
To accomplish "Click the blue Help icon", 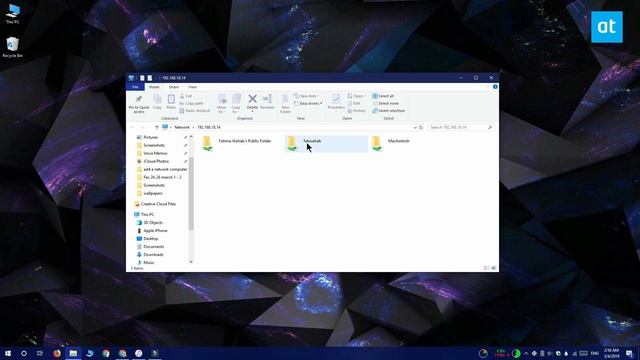I will coord(495,87).
